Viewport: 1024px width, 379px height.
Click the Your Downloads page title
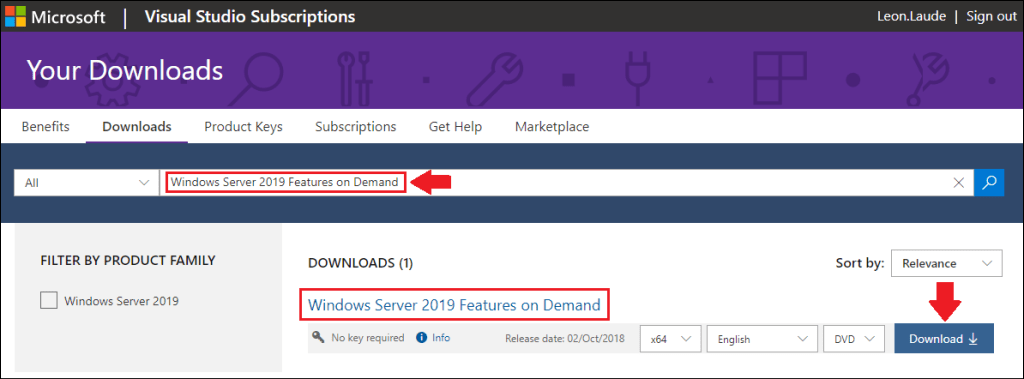pos(125,71)
